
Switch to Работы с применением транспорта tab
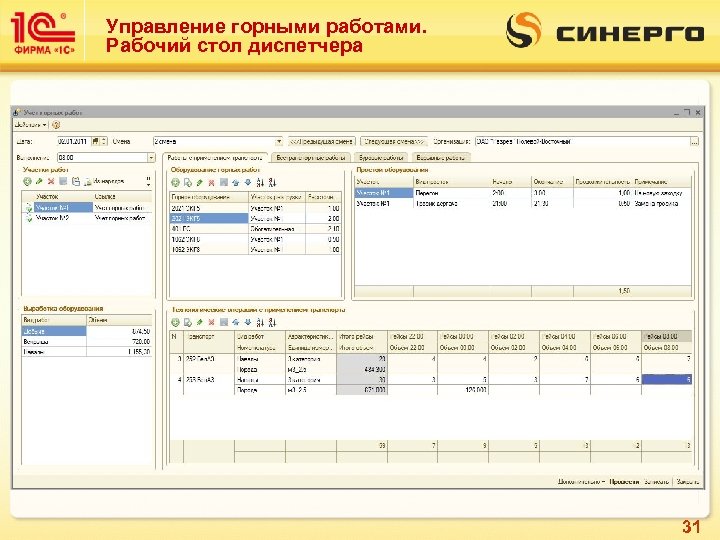tap(215, 158)
